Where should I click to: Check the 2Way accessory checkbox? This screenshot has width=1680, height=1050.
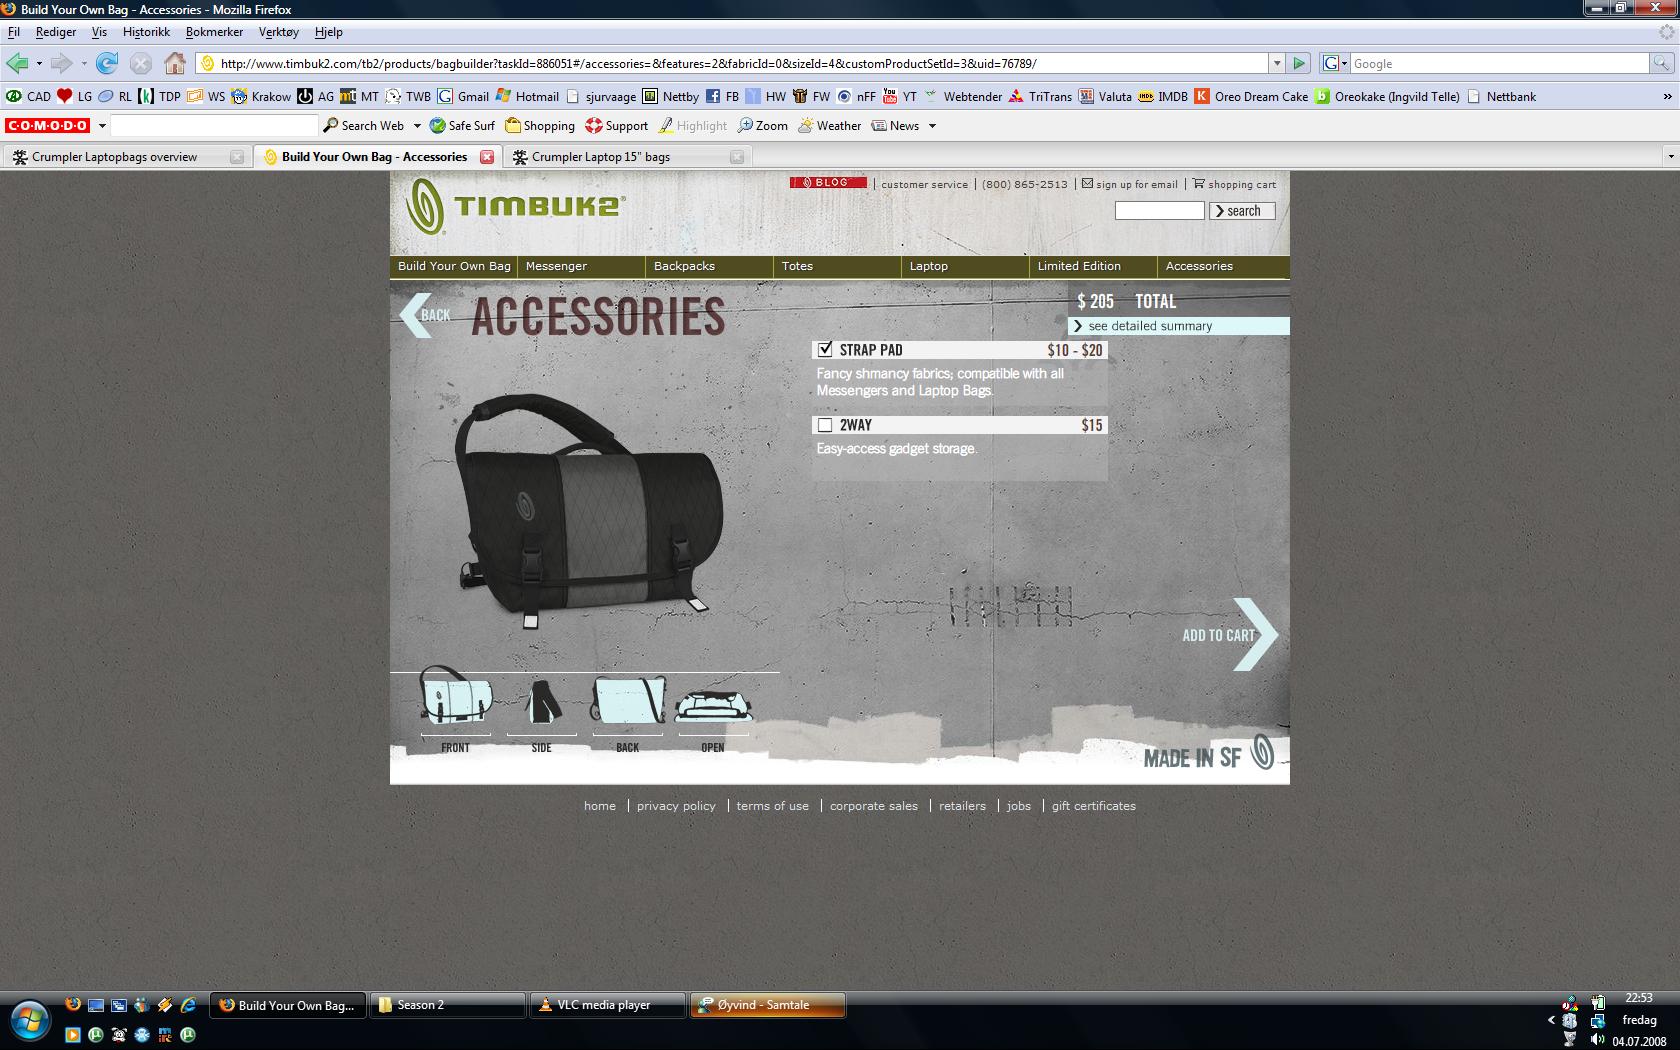825,425
